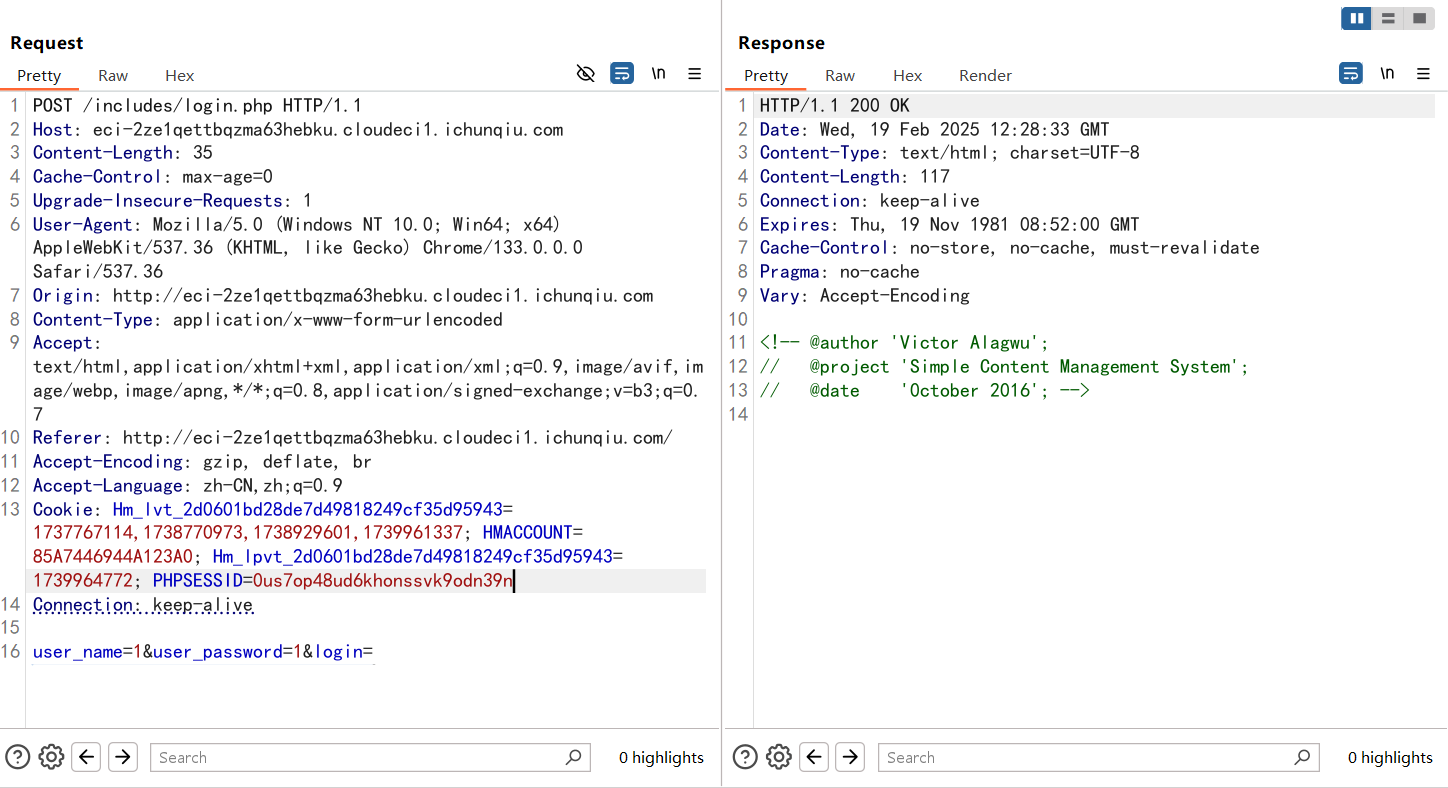Screen dimensions: 1448x788
Task: Switch to Raw tab in Request
Action: [113, 75]
